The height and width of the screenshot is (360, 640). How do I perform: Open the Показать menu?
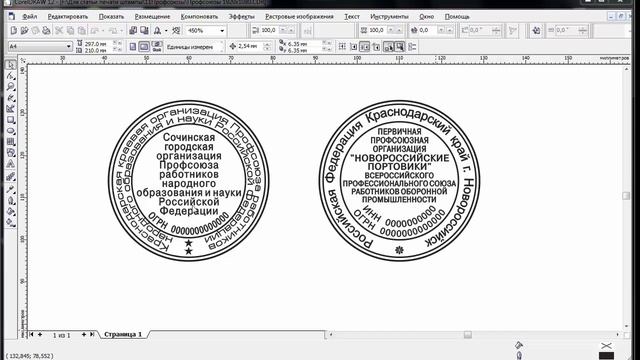click(x=111, y=17)
